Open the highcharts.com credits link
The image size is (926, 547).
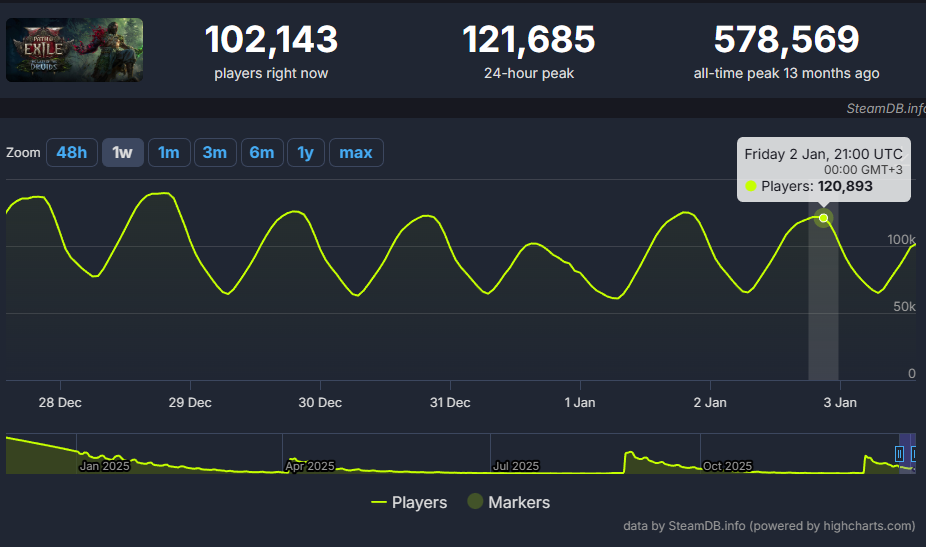[x=769, y=526]
